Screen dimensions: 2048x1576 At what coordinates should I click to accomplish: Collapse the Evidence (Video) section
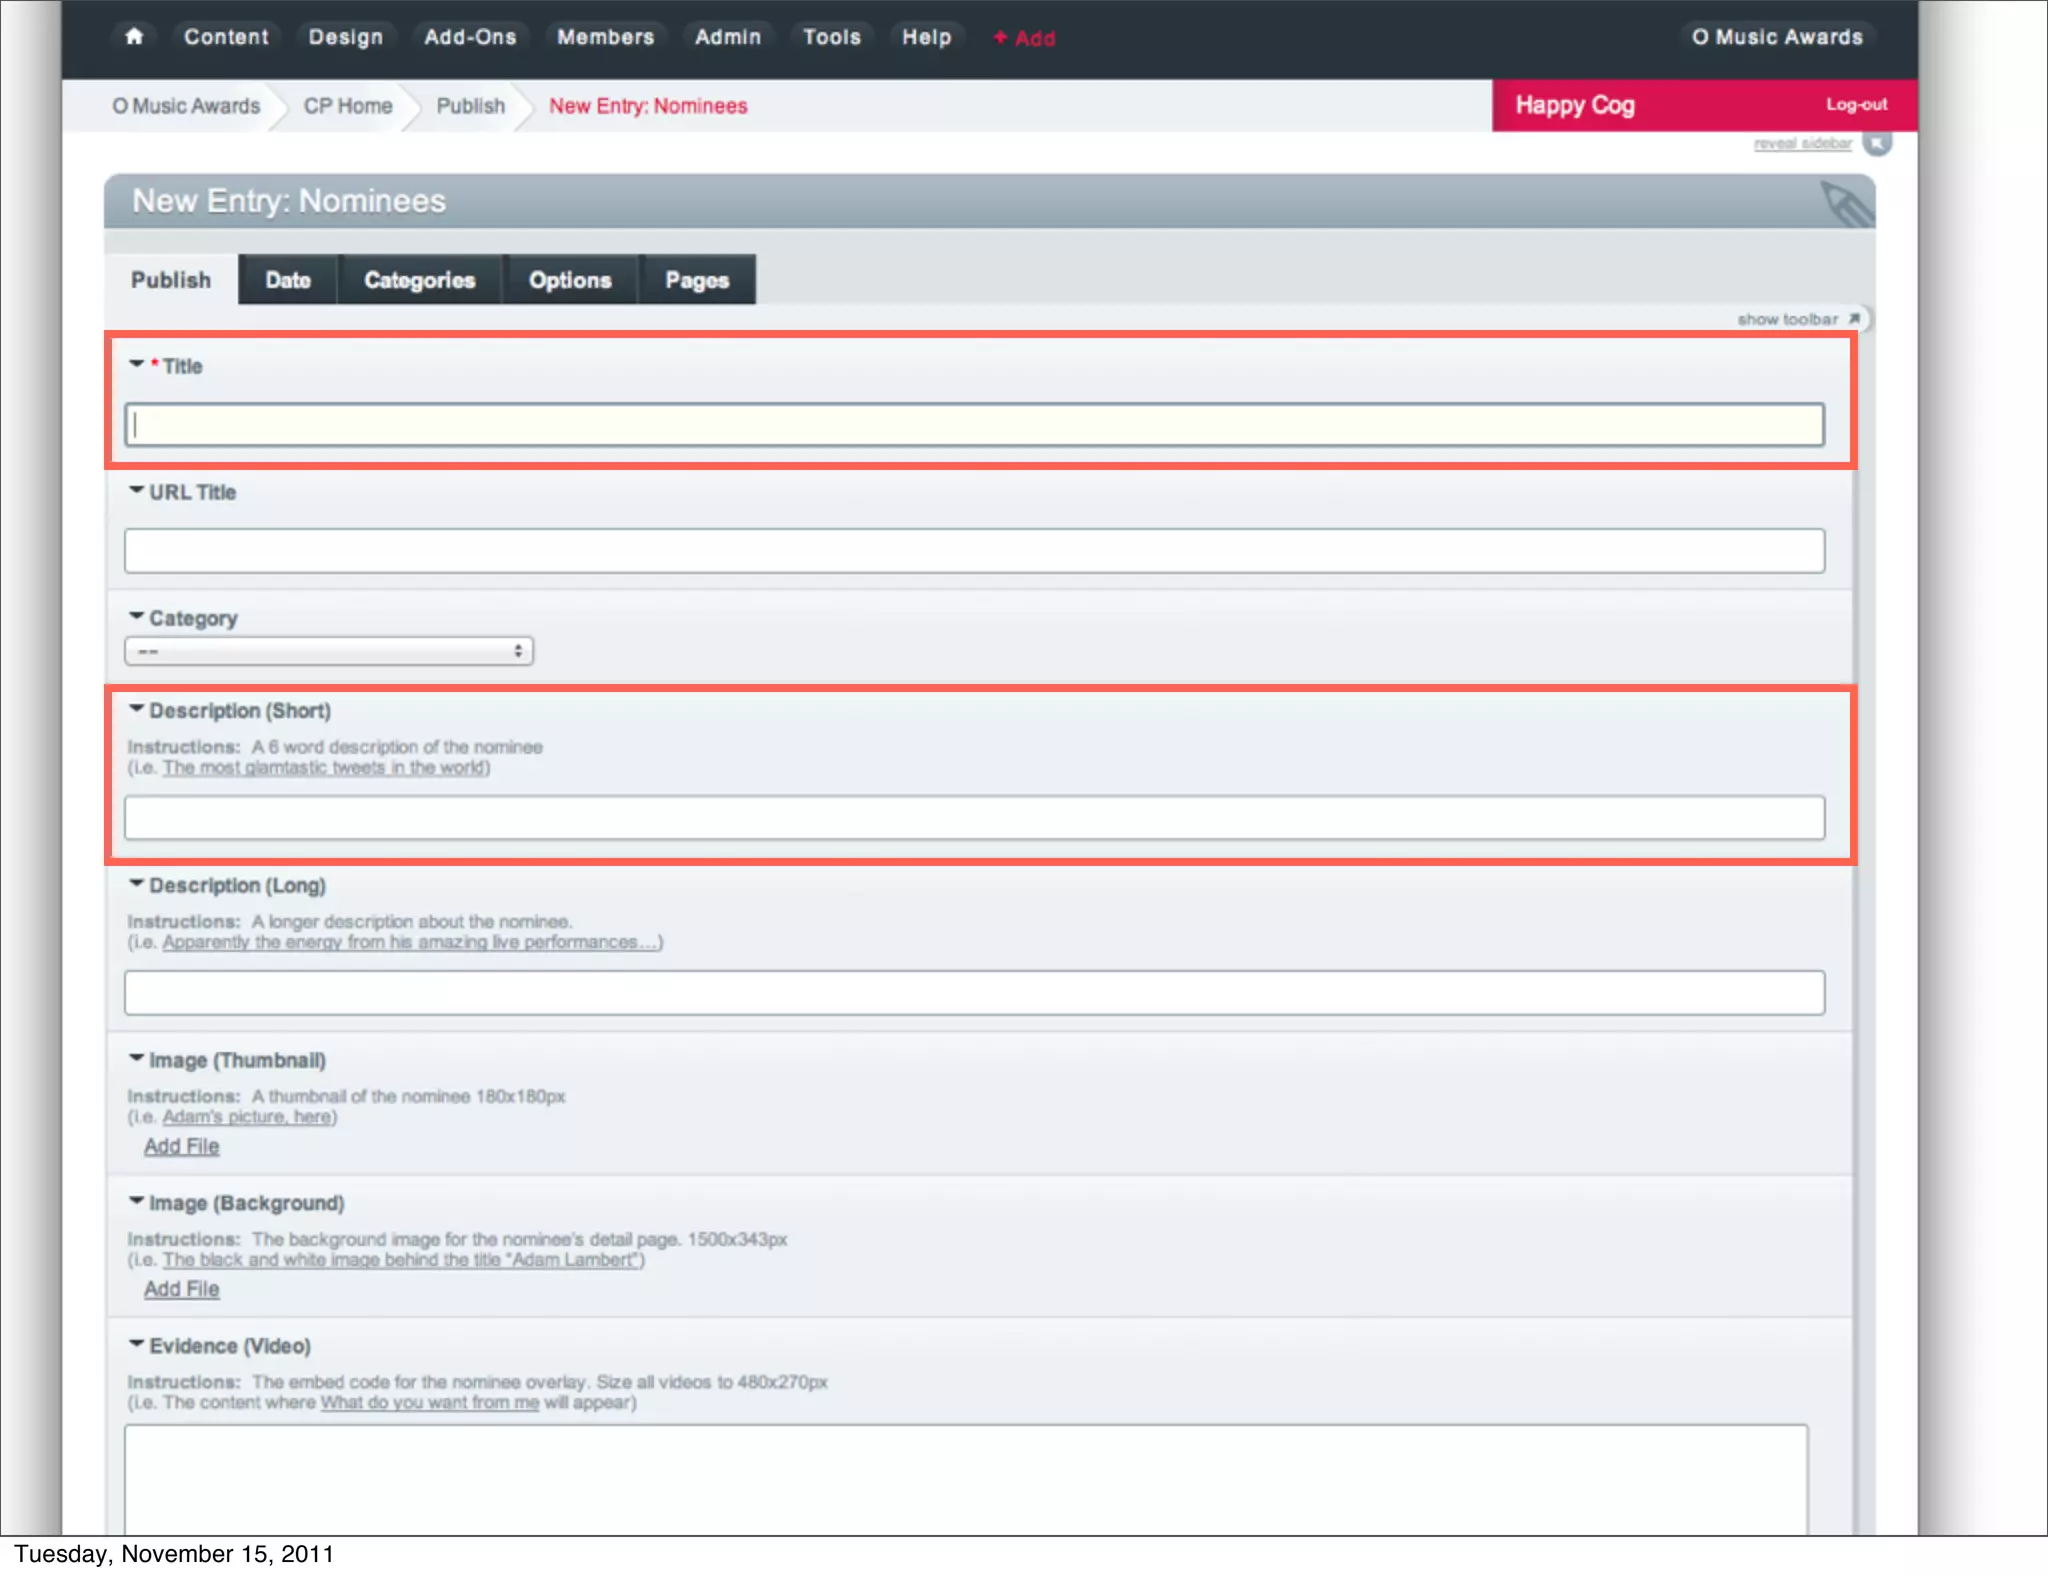[x=137, y=1344]
